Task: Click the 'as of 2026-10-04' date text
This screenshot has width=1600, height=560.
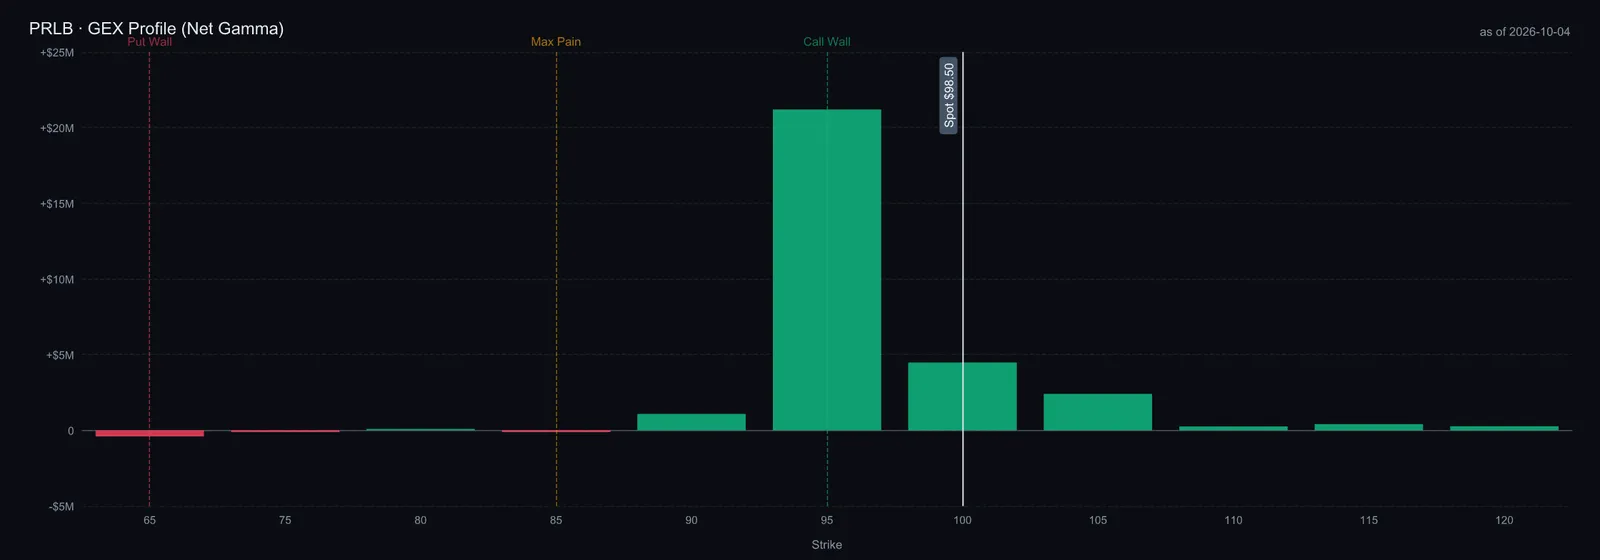Action: click(x=1525, y=32)
